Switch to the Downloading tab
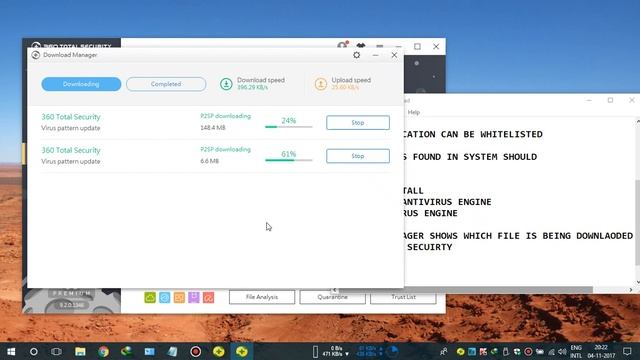 click(x=81, y=84)
